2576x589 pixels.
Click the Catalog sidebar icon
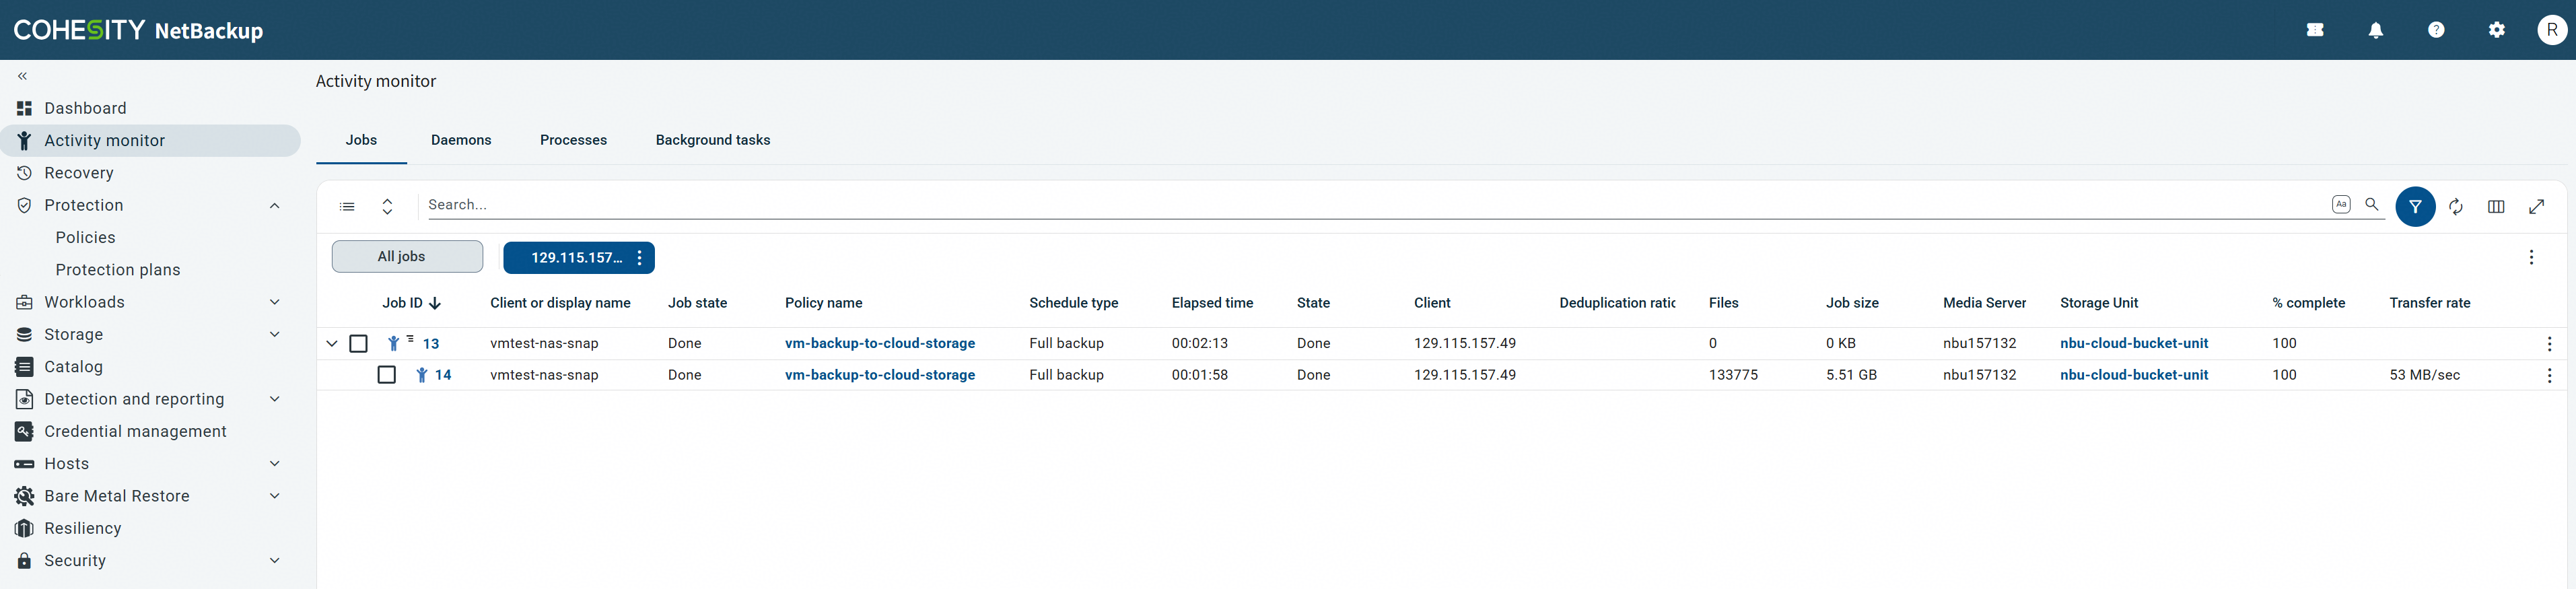(x=24, y=367)
